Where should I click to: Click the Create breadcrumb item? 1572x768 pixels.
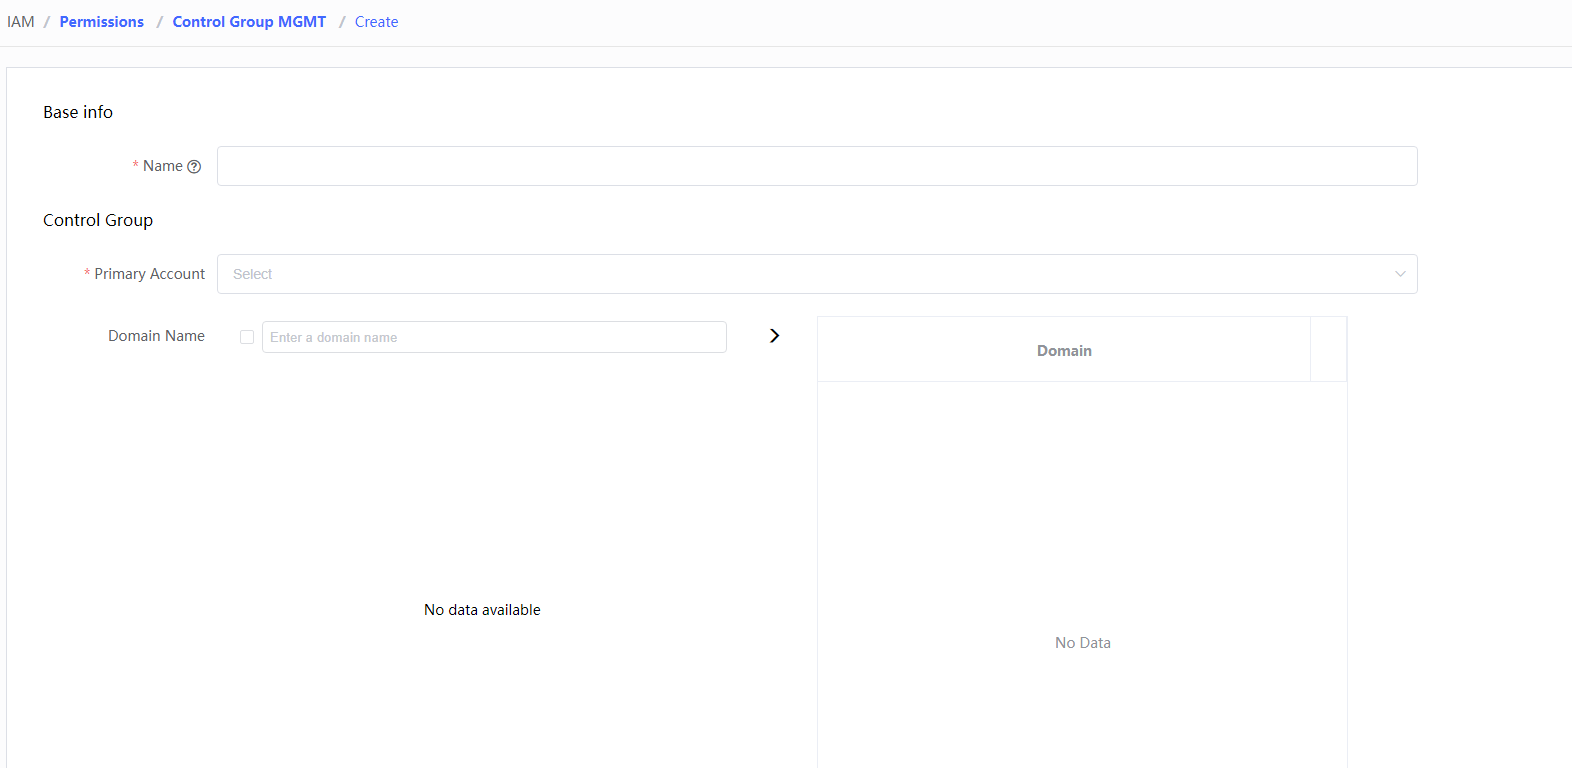tap(376, 22)
